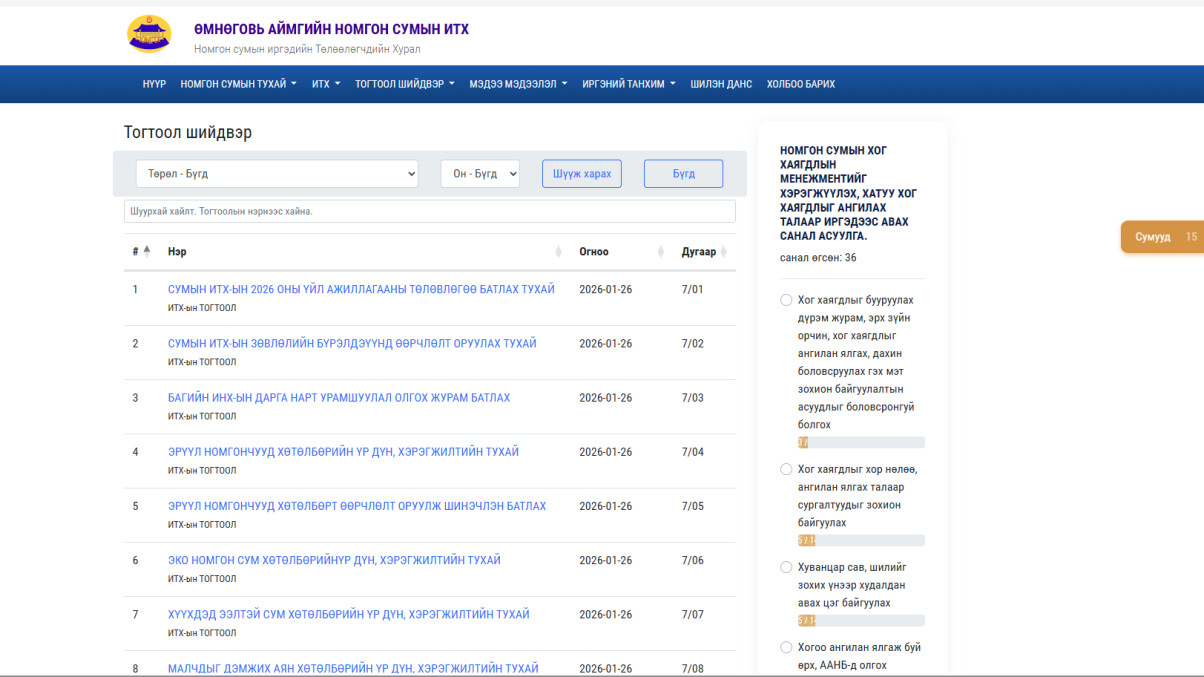Click the Nomgon soum emblem logo
1204x677 pixels.
[x=149, y=34]
